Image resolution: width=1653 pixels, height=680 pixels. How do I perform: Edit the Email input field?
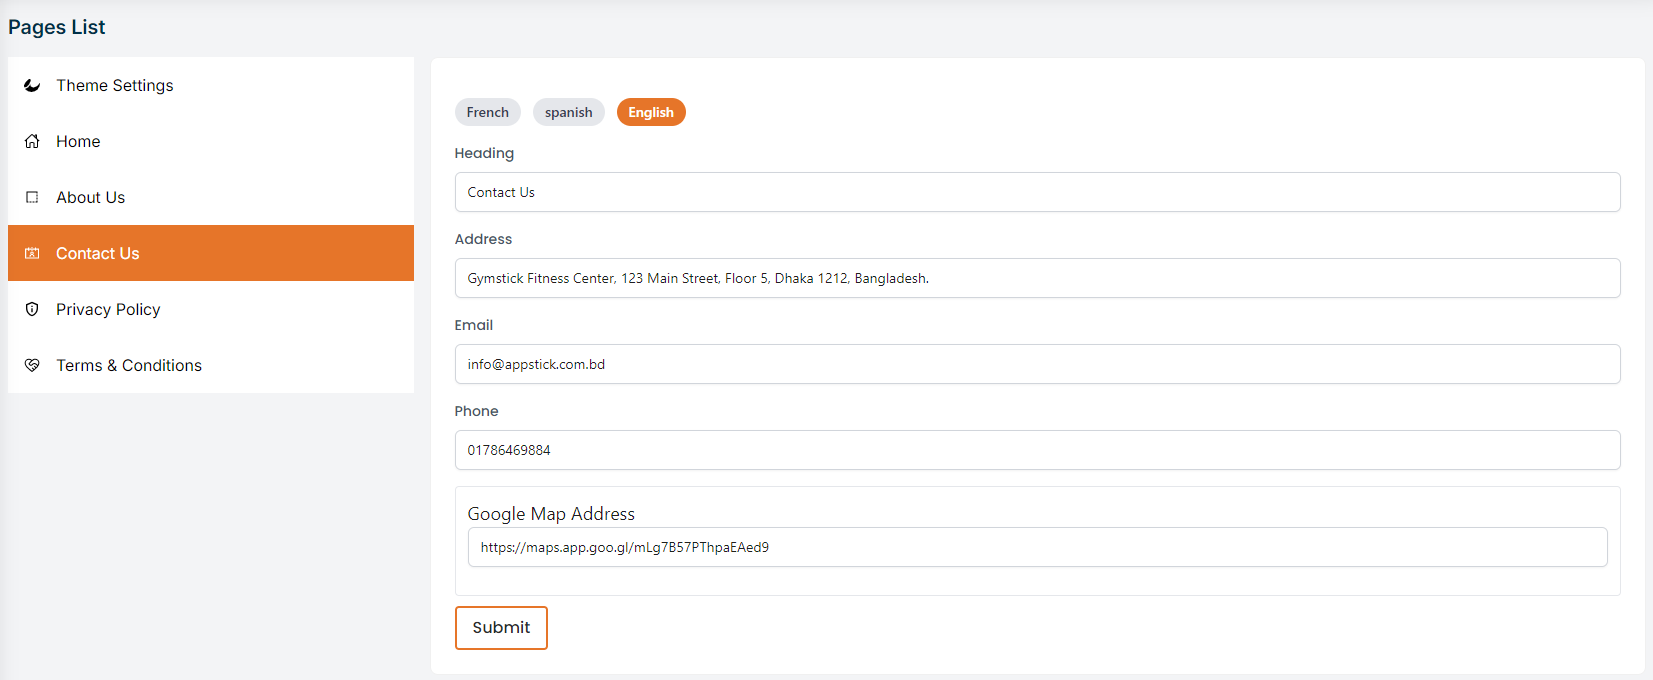1037,364
